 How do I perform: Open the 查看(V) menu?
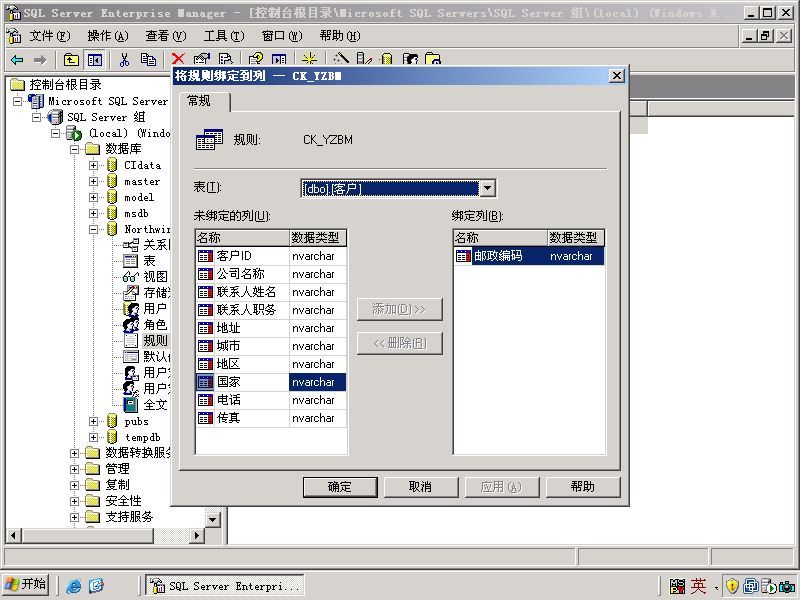pyautogui.click(x=166, y=36)
